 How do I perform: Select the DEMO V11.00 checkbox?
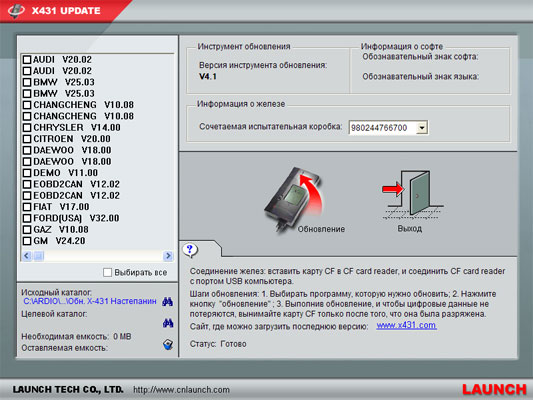point(27,173)
